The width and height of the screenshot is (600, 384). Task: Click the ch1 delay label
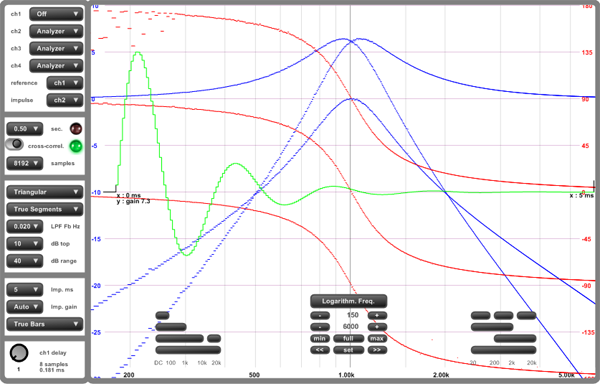coord(53,353)
